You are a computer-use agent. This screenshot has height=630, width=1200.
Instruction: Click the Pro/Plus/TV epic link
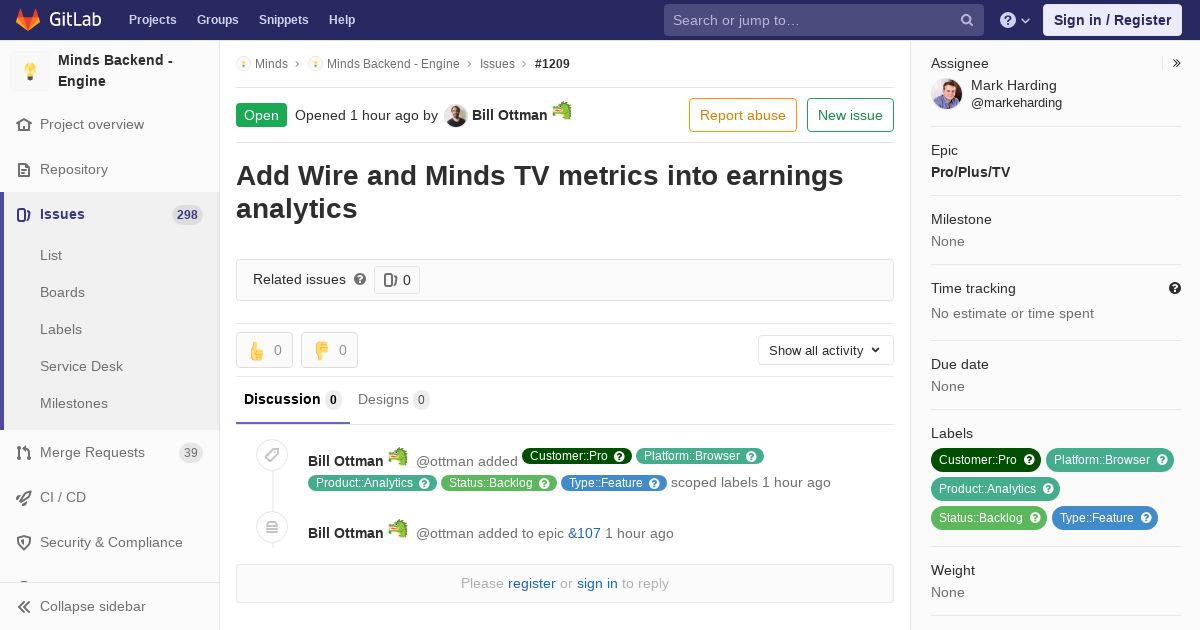point(970,172)
